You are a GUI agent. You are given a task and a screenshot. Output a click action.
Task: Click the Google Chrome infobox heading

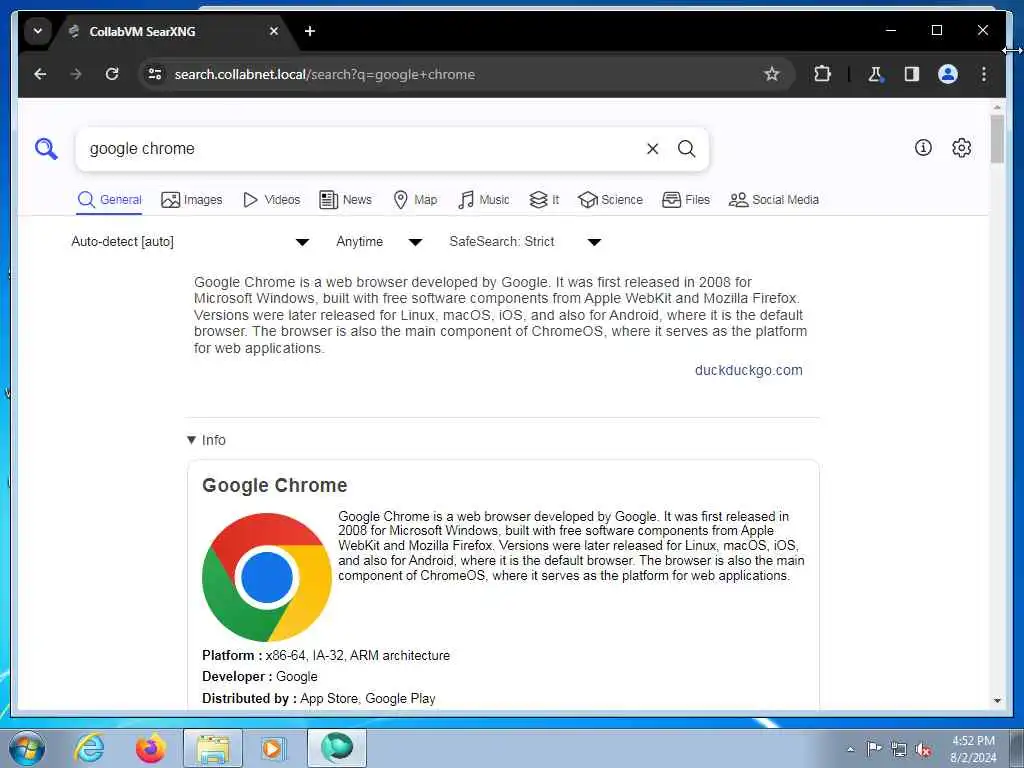[275, 485]
